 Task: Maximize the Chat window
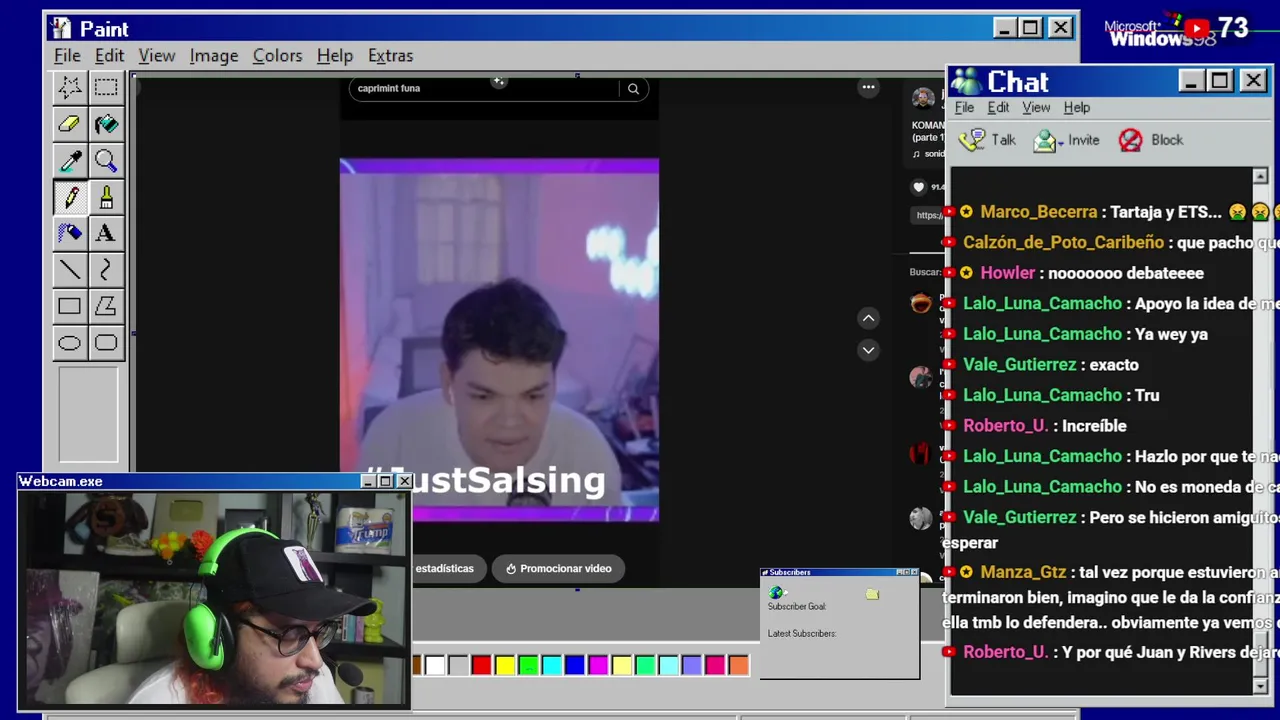coord(1220,81)
